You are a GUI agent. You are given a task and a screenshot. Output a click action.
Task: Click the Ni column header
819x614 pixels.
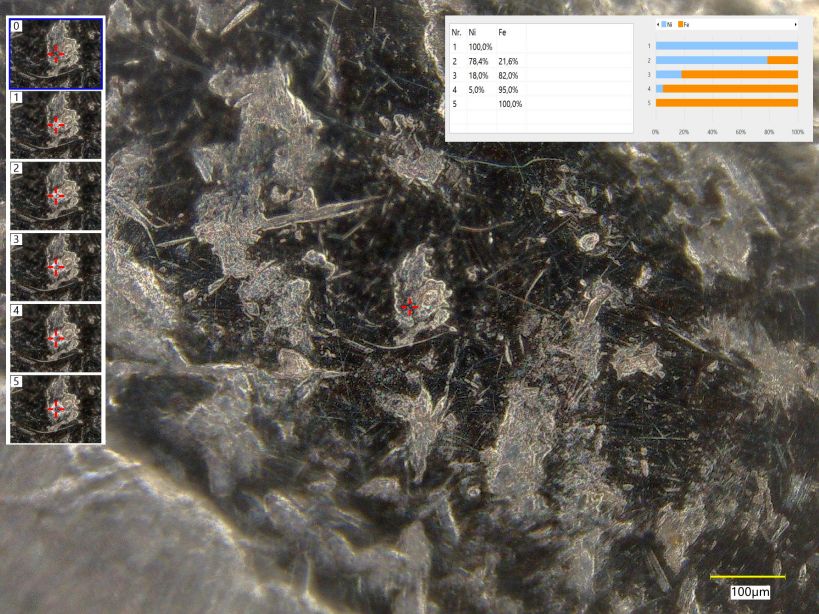pos(473,33)
